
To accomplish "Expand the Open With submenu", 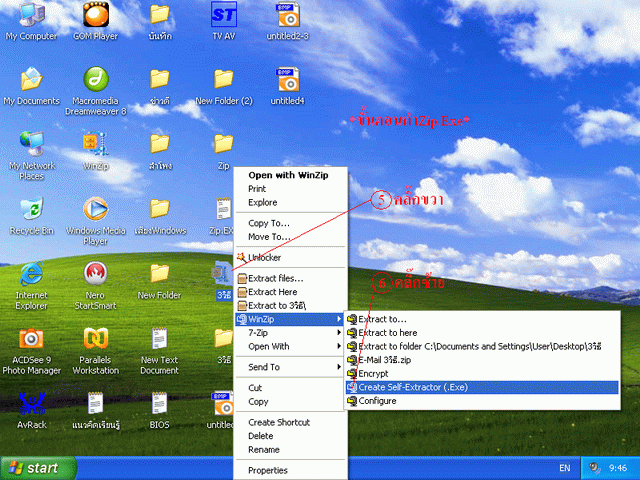I will click(291, 347).
